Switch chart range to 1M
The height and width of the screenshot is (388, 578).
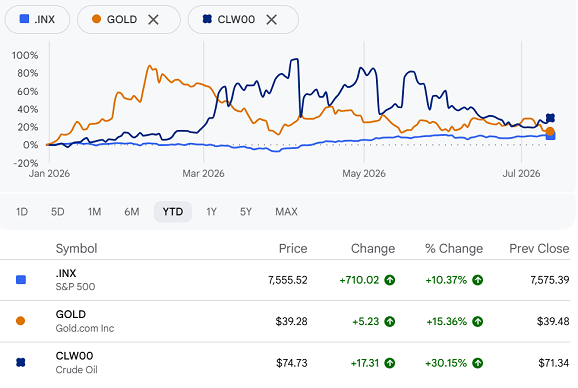point(94,212)
